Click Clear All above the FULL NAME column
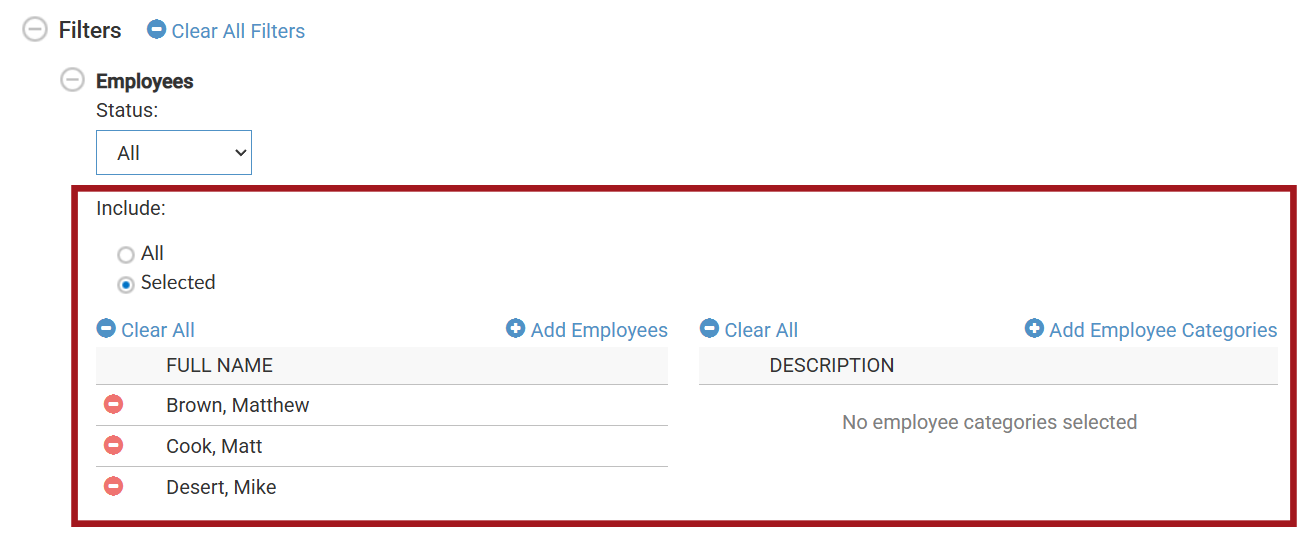Viewport: 1311px width, 536px height. click(158, 330)
